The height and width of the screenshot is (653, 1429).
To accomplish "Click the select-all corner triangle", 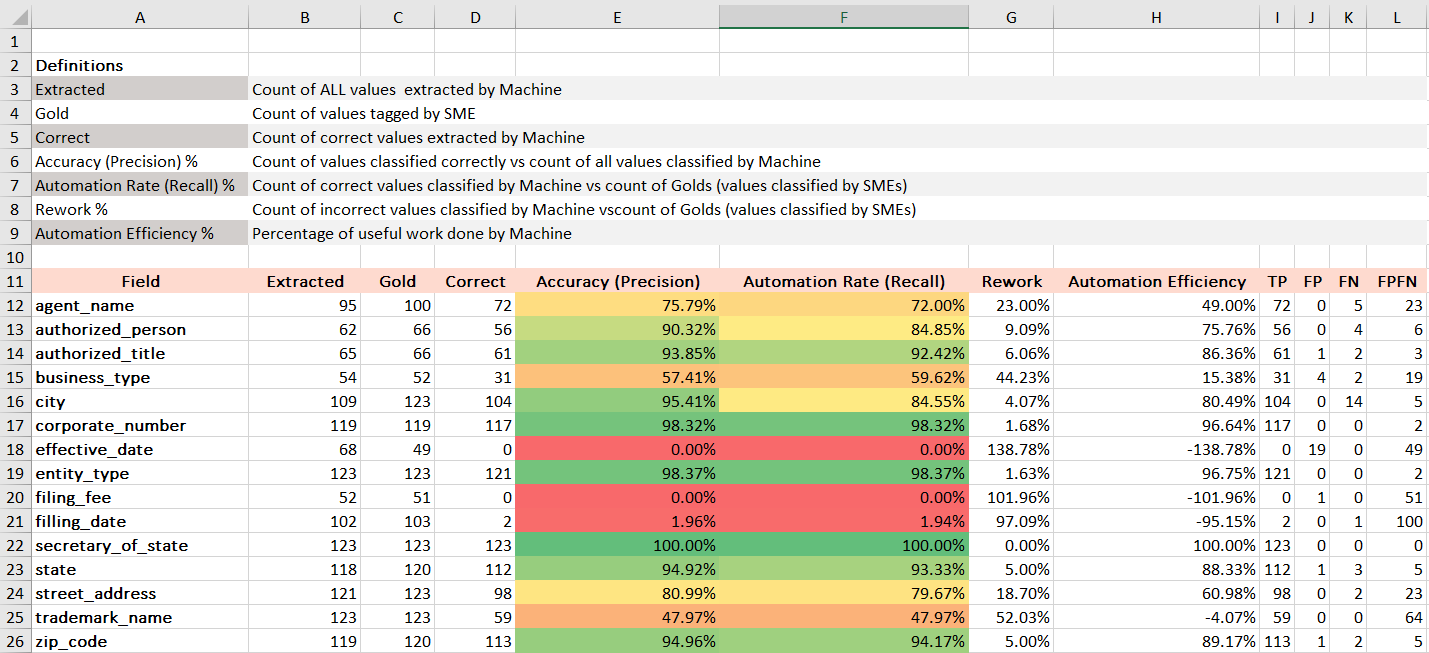I will [16, 17].
